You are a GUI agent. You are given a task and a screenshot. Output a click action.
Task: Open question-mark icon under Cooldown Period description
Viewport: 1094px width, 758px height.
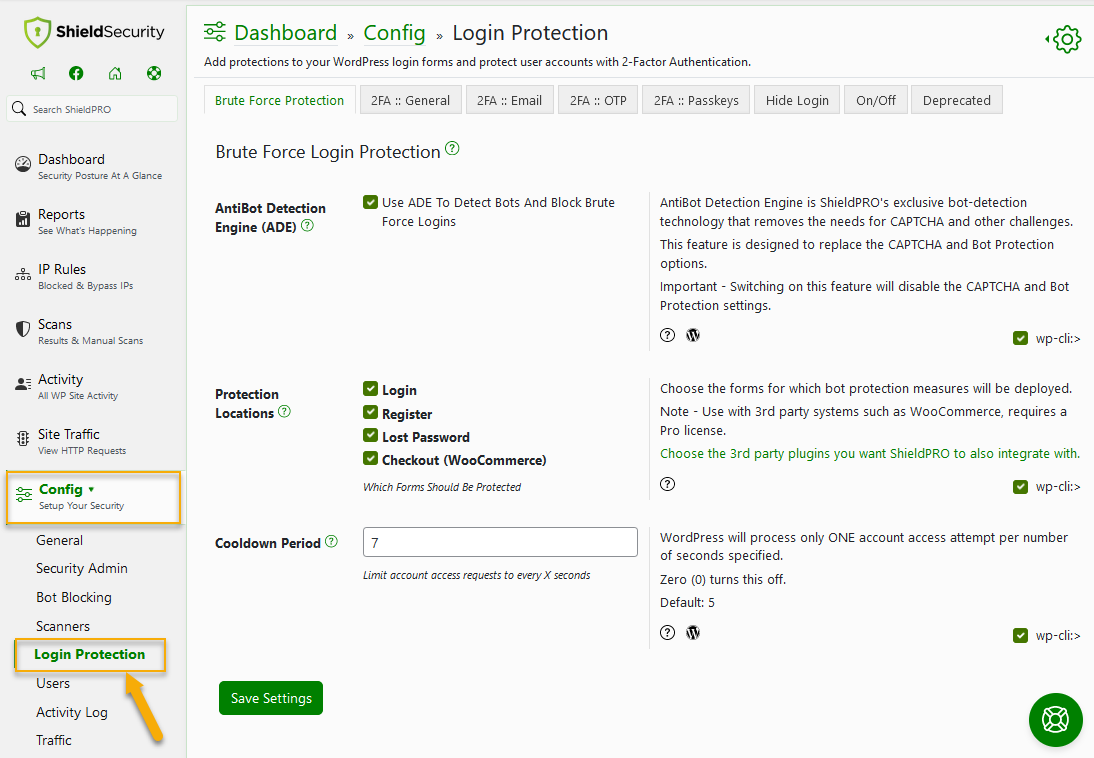pos(668,632)
